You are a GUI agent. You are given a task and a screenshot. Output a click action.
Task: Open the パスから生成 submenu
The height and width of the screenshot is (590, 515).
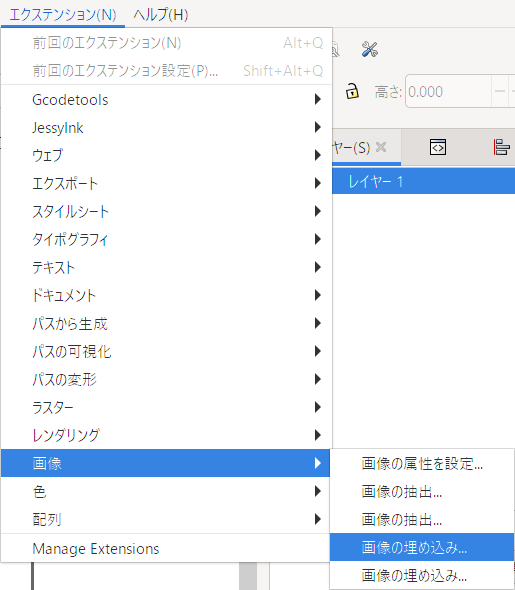166,324
